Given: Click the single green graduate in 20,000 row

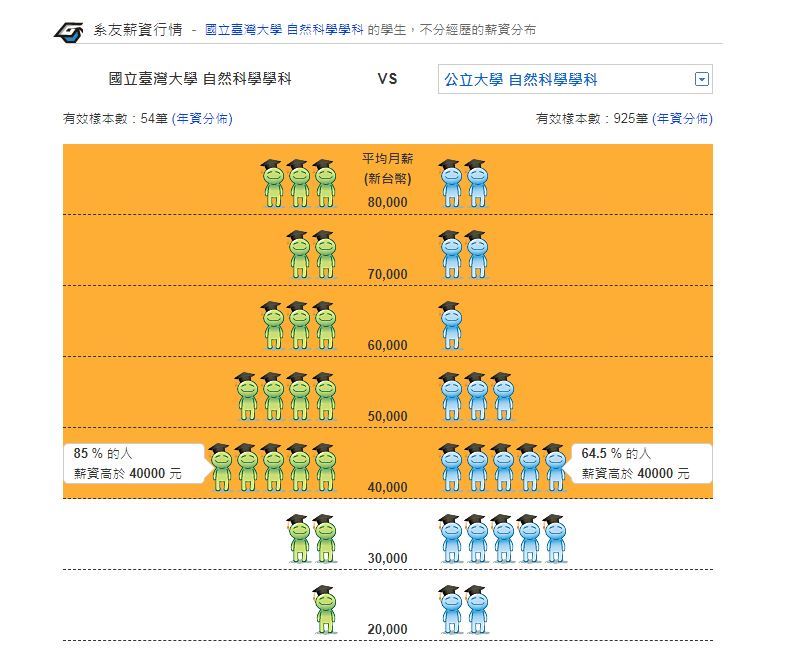Looking at the screenshot, I should (x=324, y=609).
